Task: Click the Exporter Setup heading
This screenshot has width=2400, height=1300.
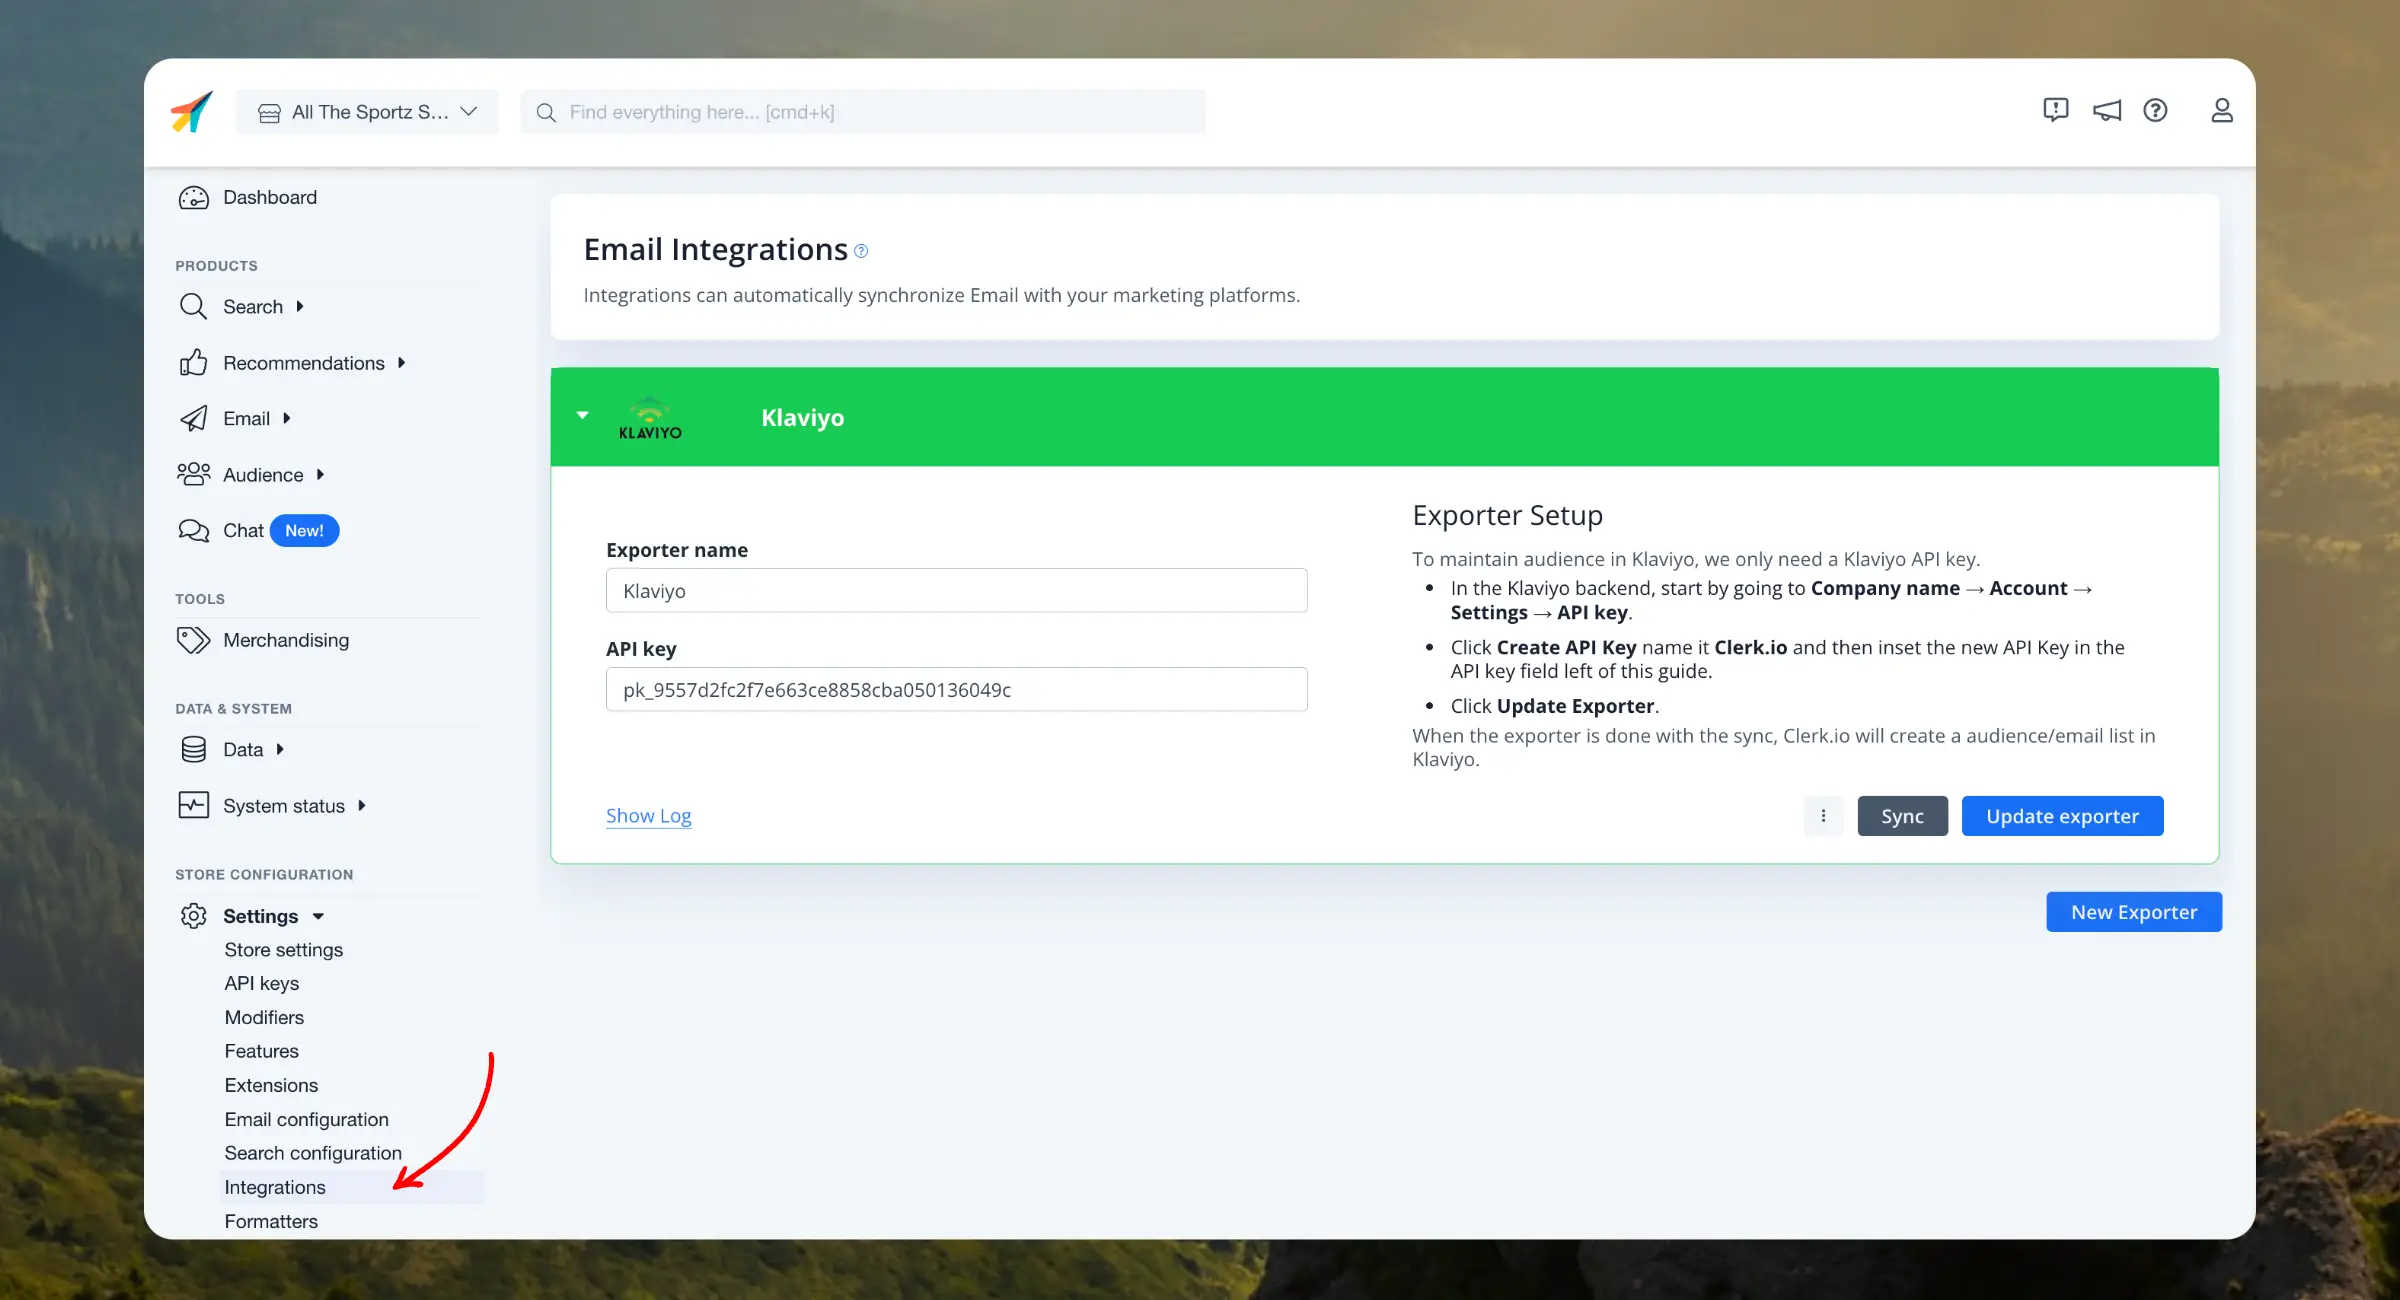Action: click(1507, 516)
